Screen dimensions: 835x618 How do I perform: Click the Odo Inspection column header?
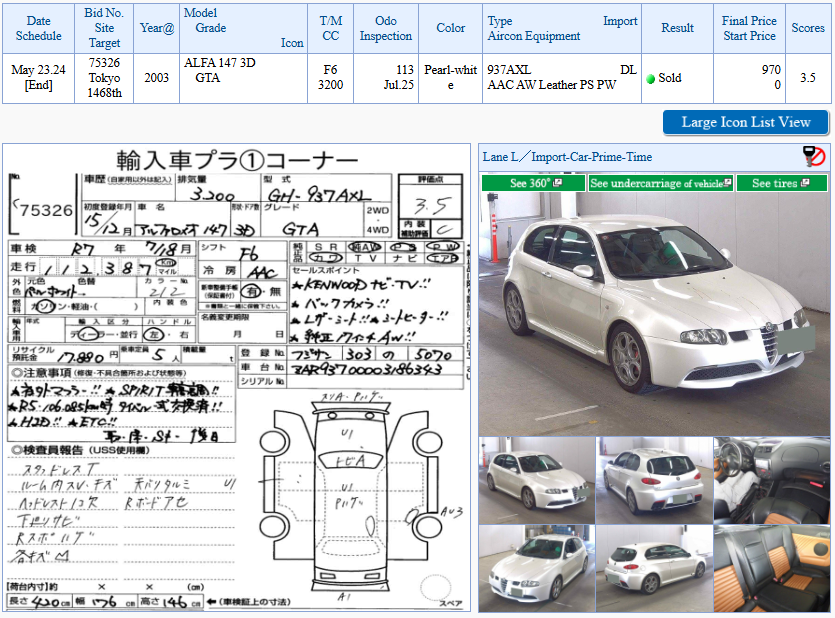tap(385, 28)
